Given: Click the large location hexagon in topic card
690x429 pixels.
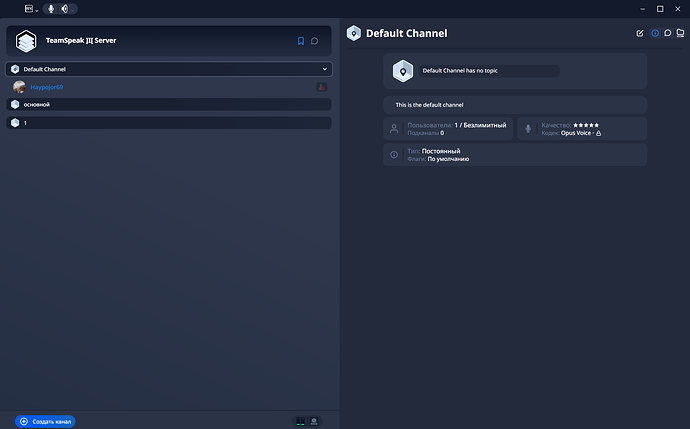Looking at the screenshot, I should tap(403, 71).
